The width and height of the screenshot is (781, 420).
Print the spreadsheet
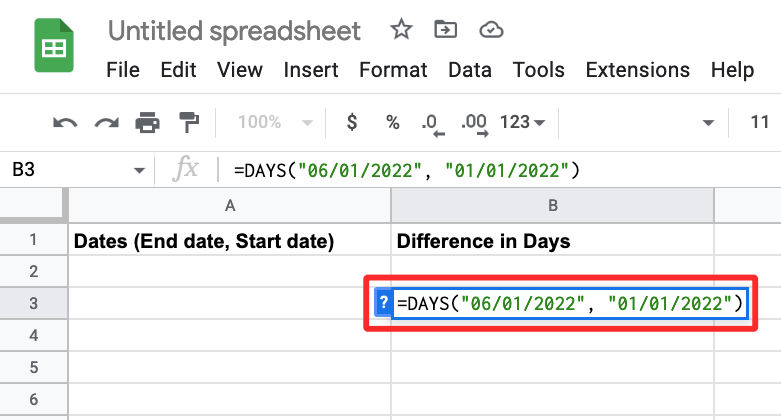[148, 123]
